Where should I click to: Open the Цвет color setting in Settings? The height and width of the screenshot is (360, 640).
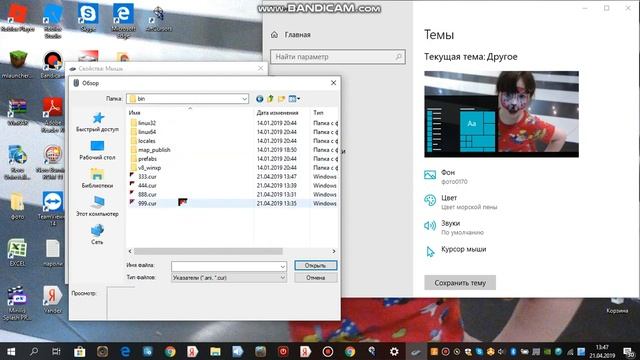pos(460,202)
